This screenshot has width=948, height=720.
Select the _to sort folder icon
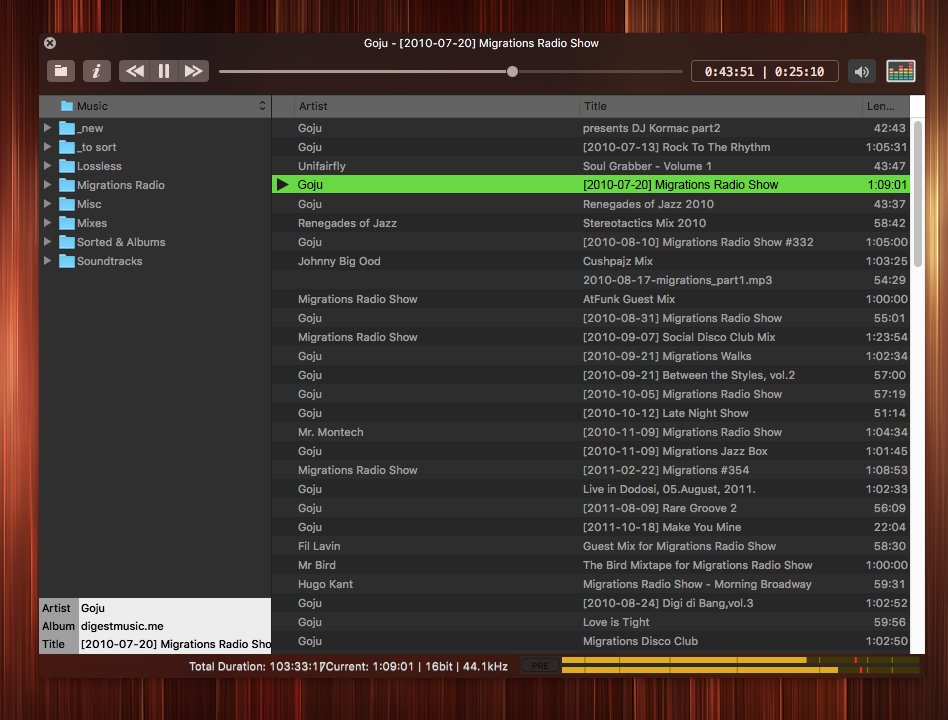67,147
